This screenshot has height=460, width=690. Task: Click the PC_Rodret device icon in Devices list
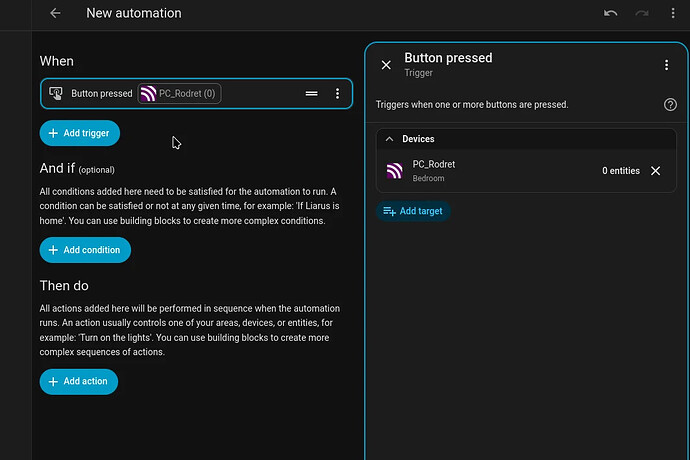[x=394, y=171]
